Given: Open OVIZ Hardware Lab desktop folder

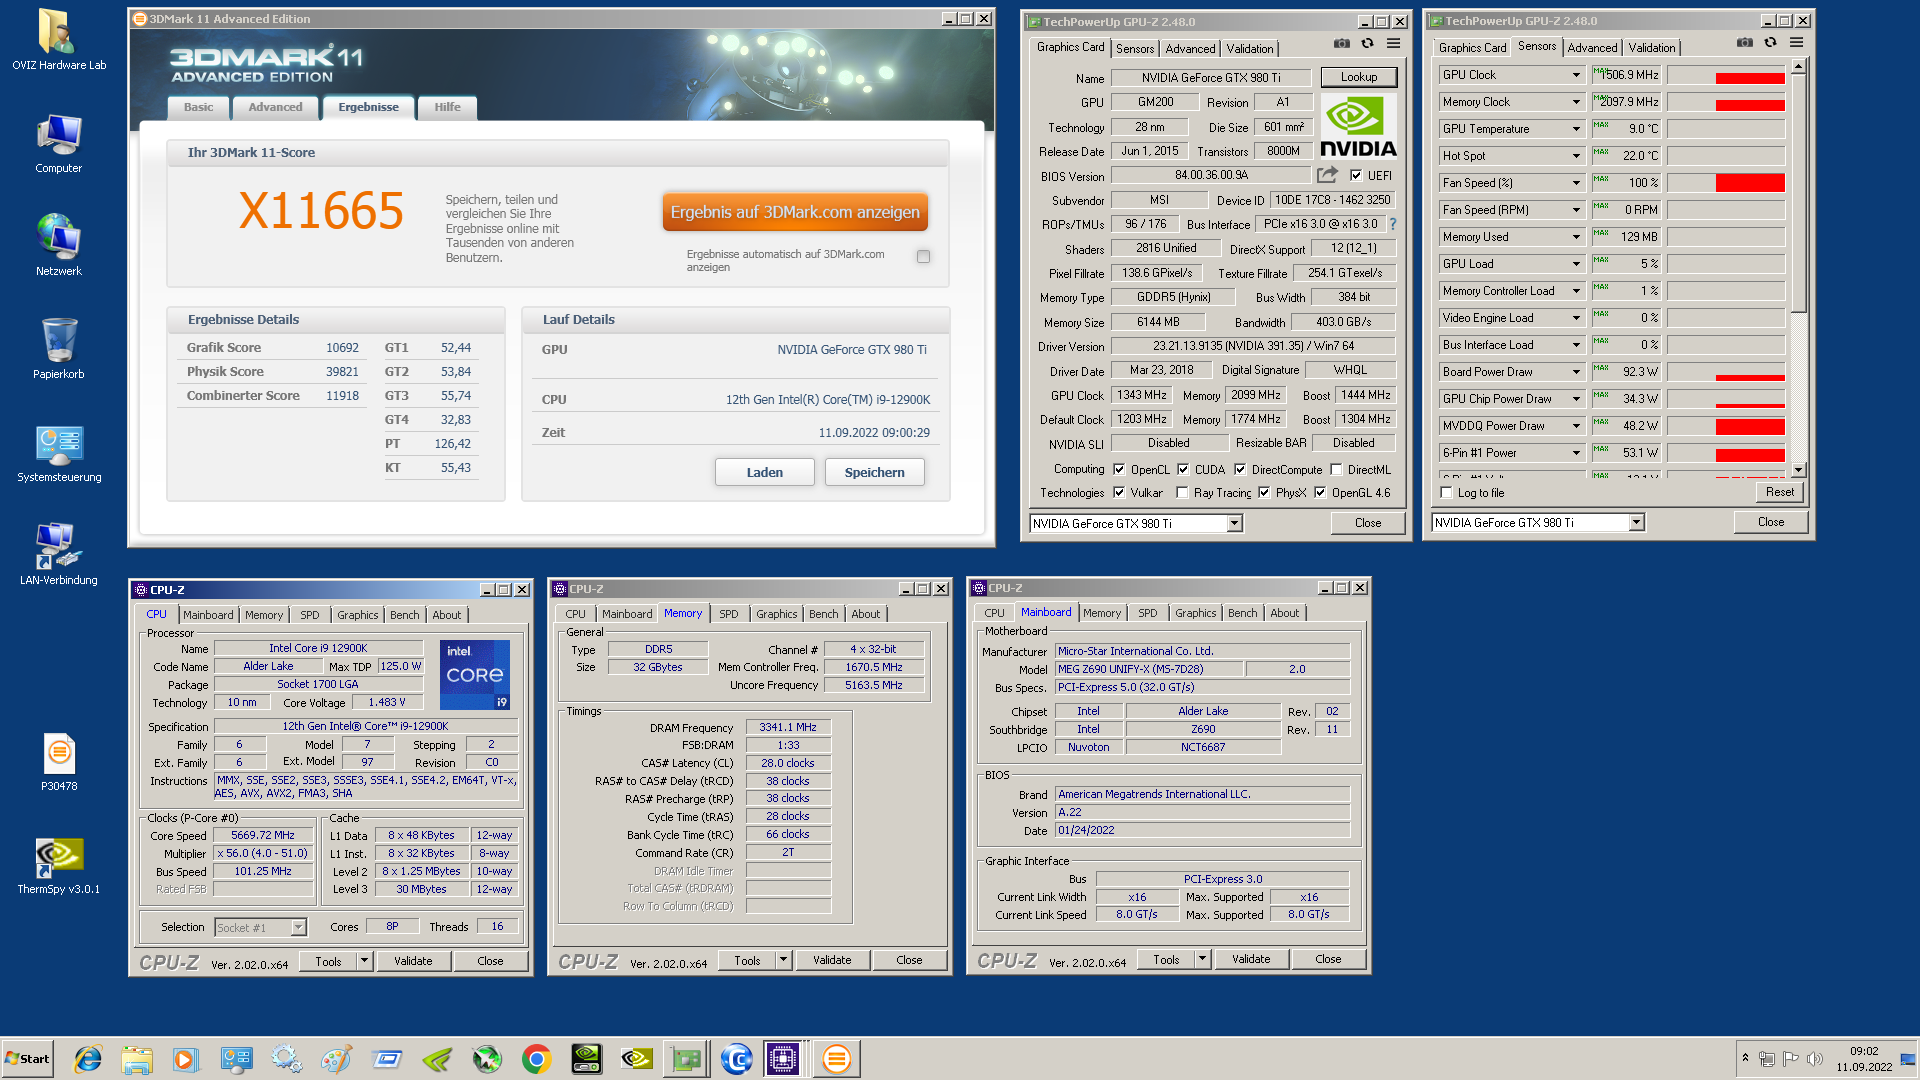Looking at the screenshot, I should (59, 40).
